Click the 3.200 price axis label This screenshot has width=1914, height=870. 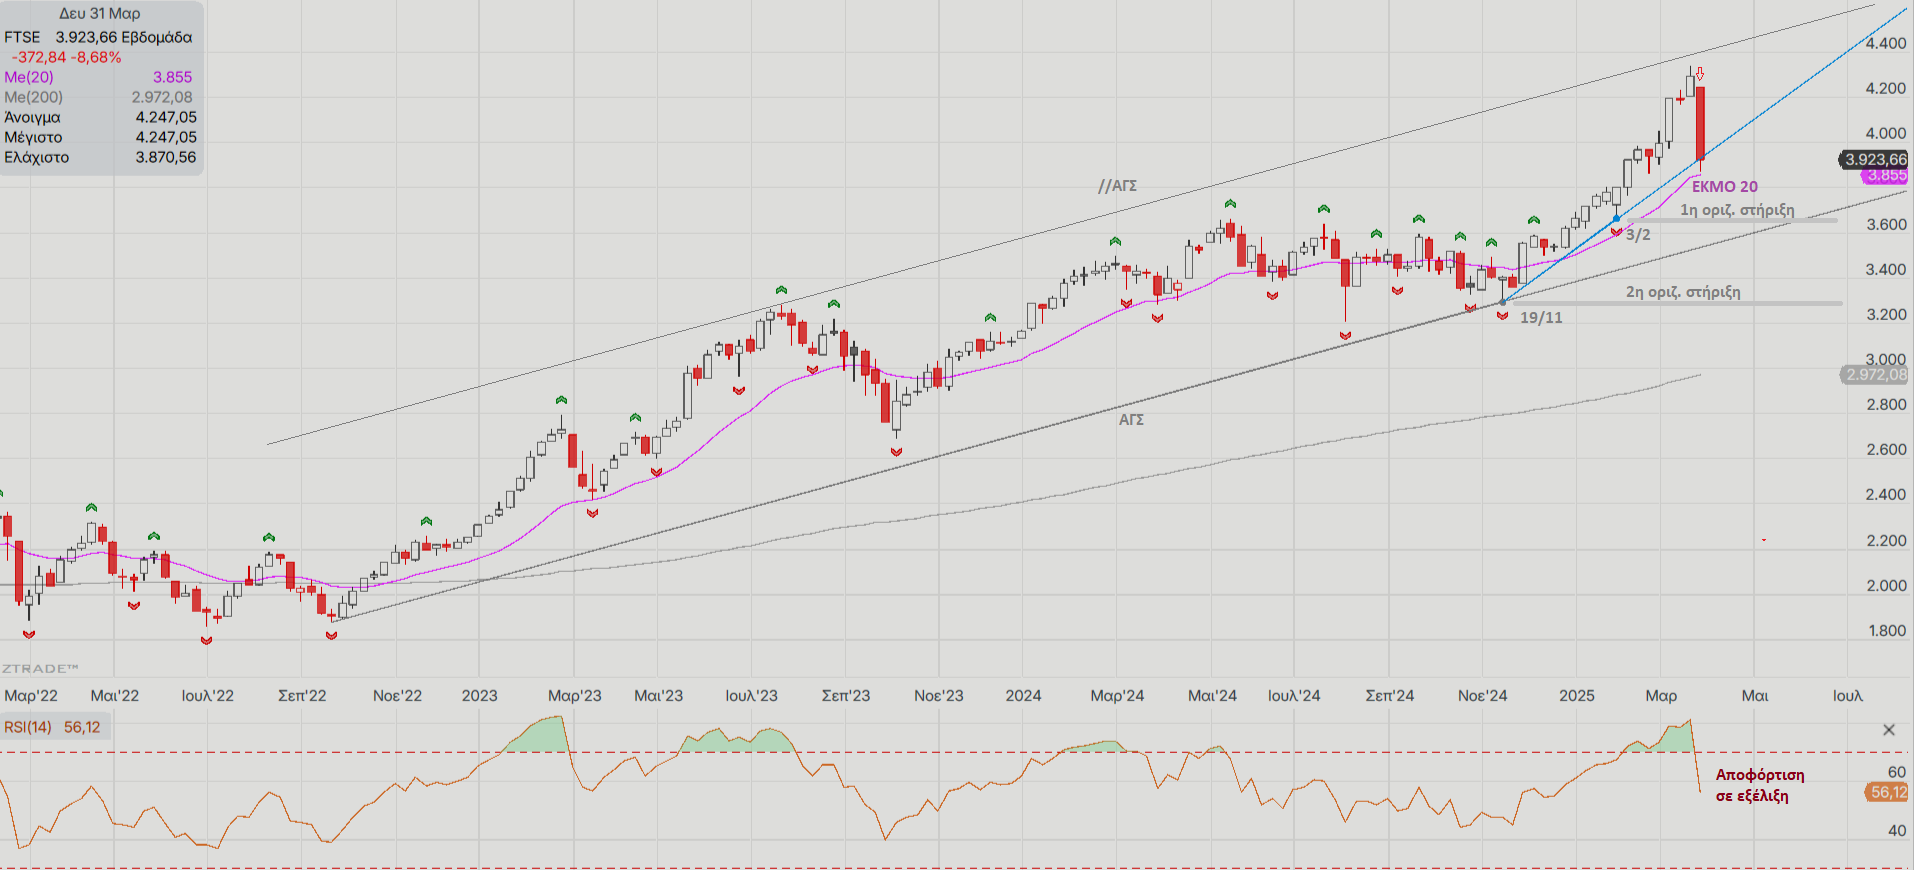coord(1886,315)
